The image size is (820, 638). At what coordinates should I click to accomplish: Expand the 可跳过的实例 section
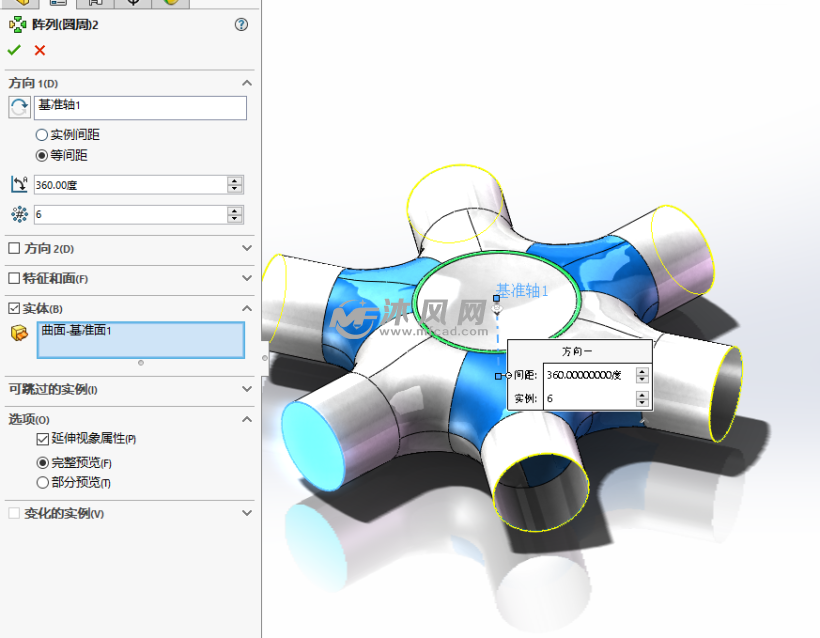[x=247, y=389]
